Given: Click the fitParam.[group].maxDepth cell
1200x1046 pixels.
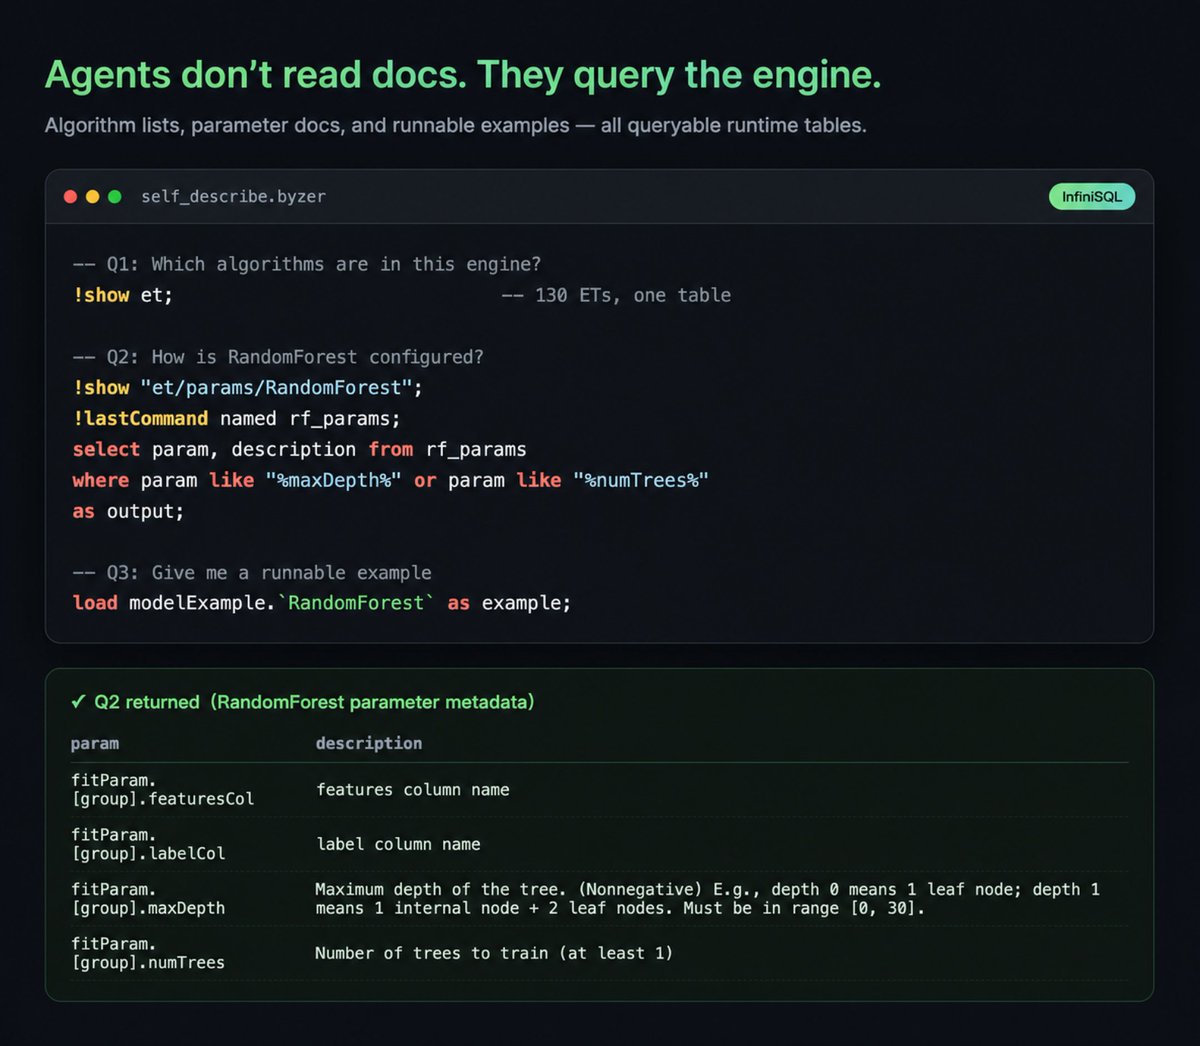Looking at the screenshot, I should pyautogui.click(x=148, y=899).
